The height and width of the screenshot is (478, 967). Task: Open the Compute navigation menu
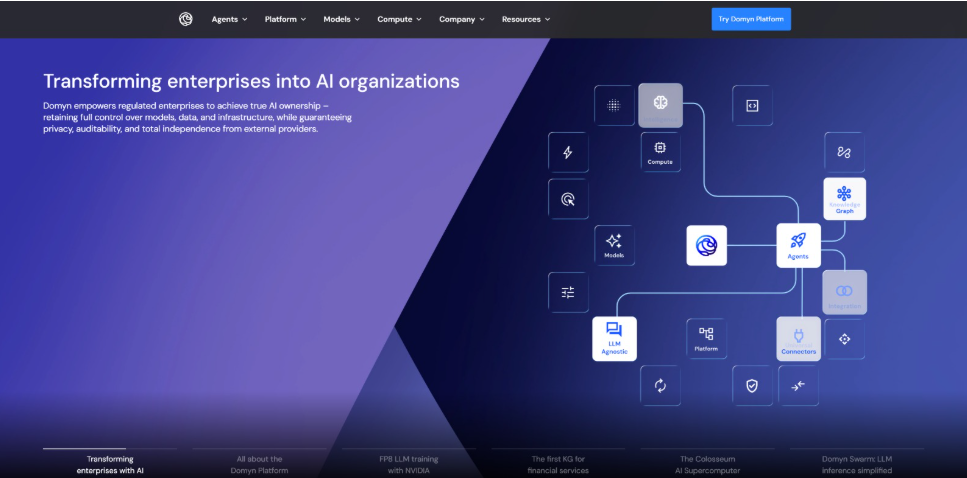(399, 19)
